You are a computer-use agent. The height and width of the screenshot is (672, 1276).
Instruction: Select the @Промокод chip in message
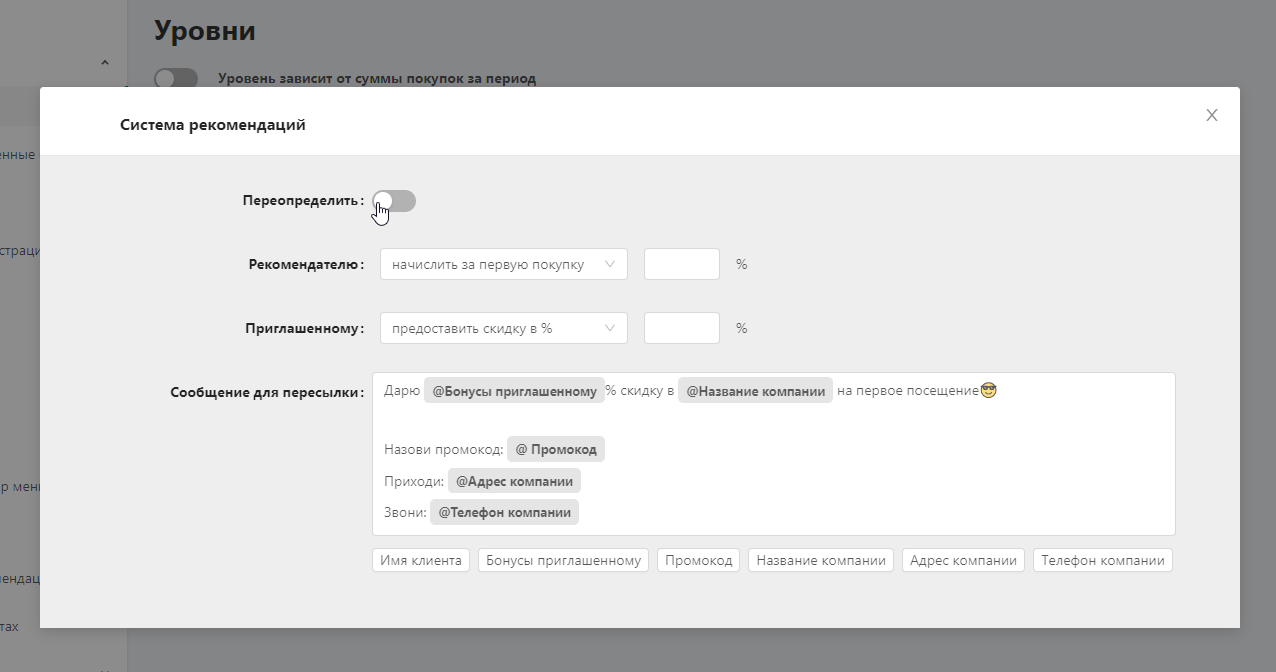click(556, 450)
